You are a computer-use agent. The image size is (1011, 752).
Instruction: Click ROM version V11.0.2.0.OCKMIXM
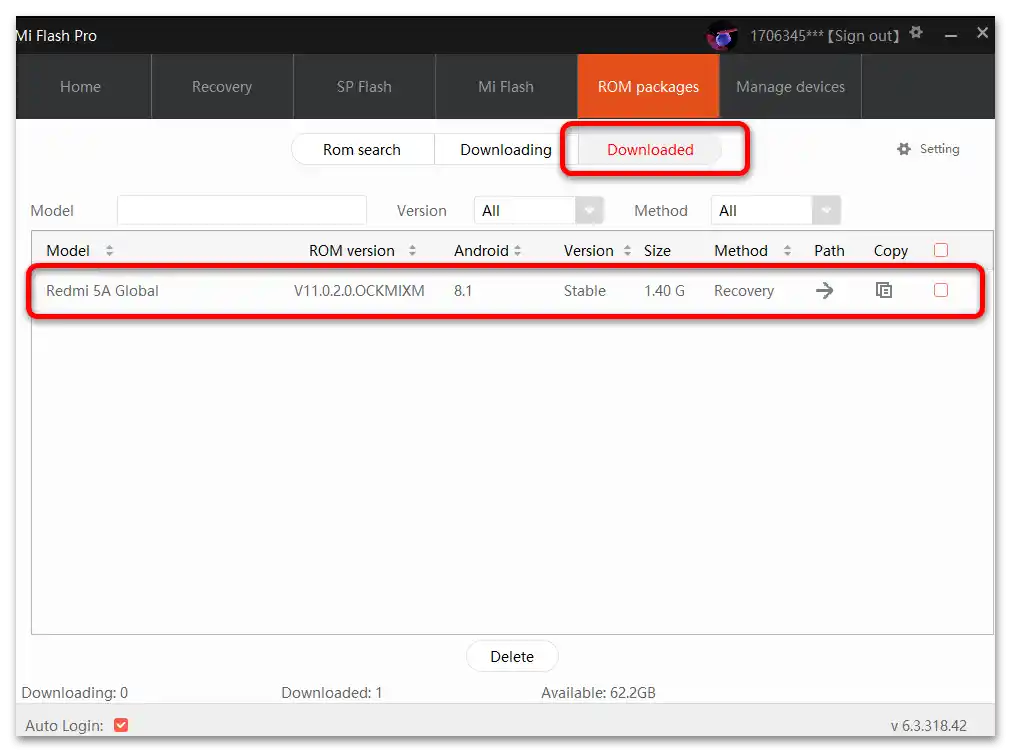(x=359, y=291)
